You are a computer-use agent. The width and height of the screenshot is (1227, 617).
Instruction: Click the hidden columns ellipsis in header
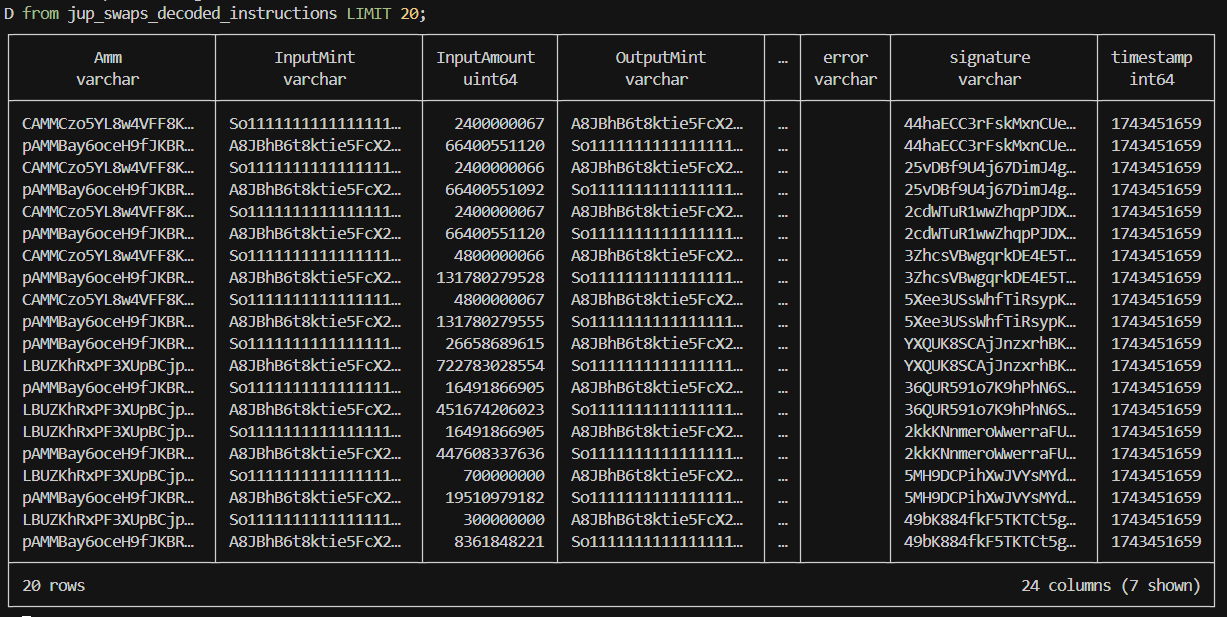pos(782,58)
